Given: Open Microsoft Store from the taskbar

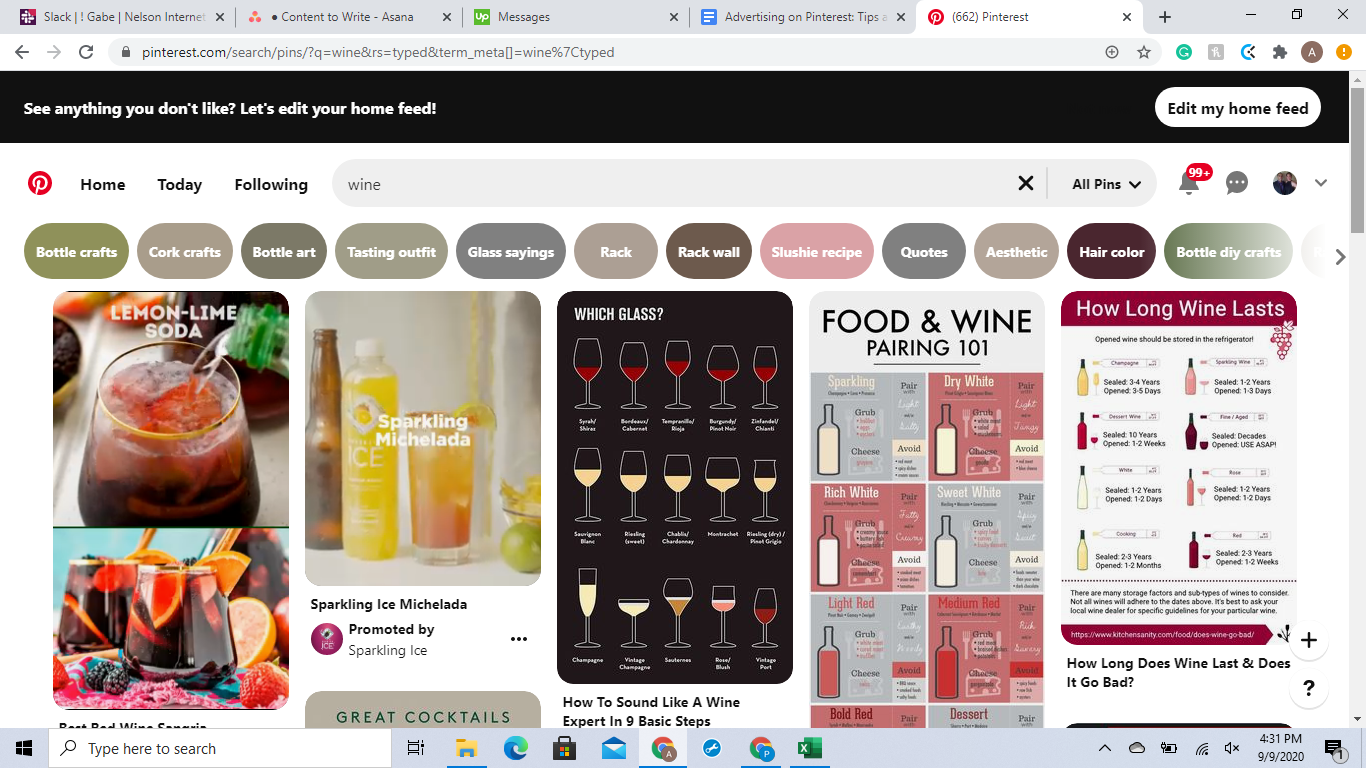Looking at the screenshot, I should click(x=564, y=748).
